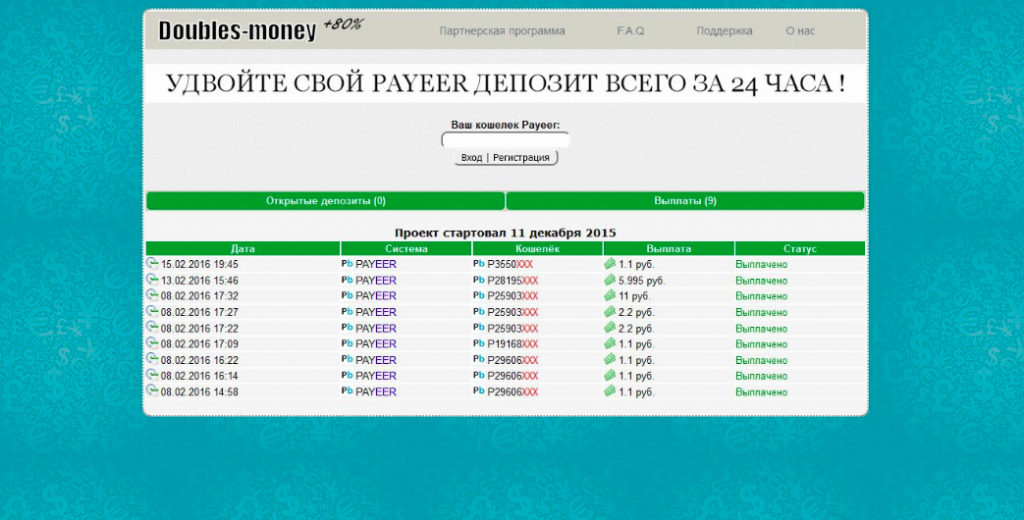Click the Payeer icon beside wallet P28195XXX
Viewport: 1024px width, 520px height.
(479, 280)
